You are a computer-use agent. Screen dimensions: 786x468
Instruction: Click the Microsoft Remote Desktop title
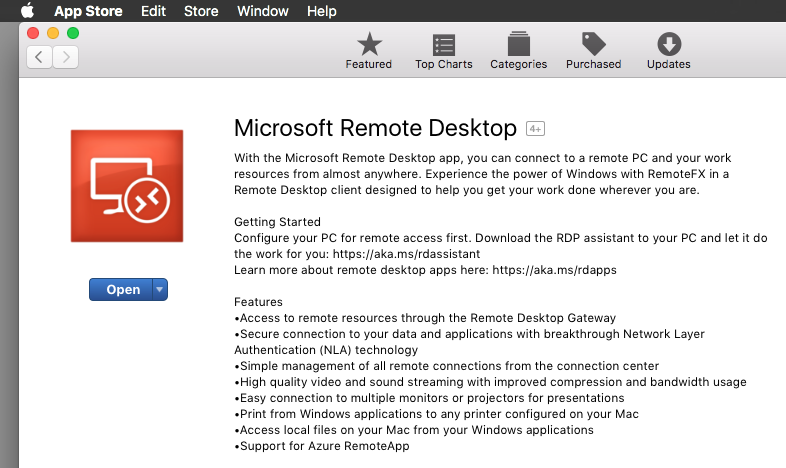(x=375, y=128)
